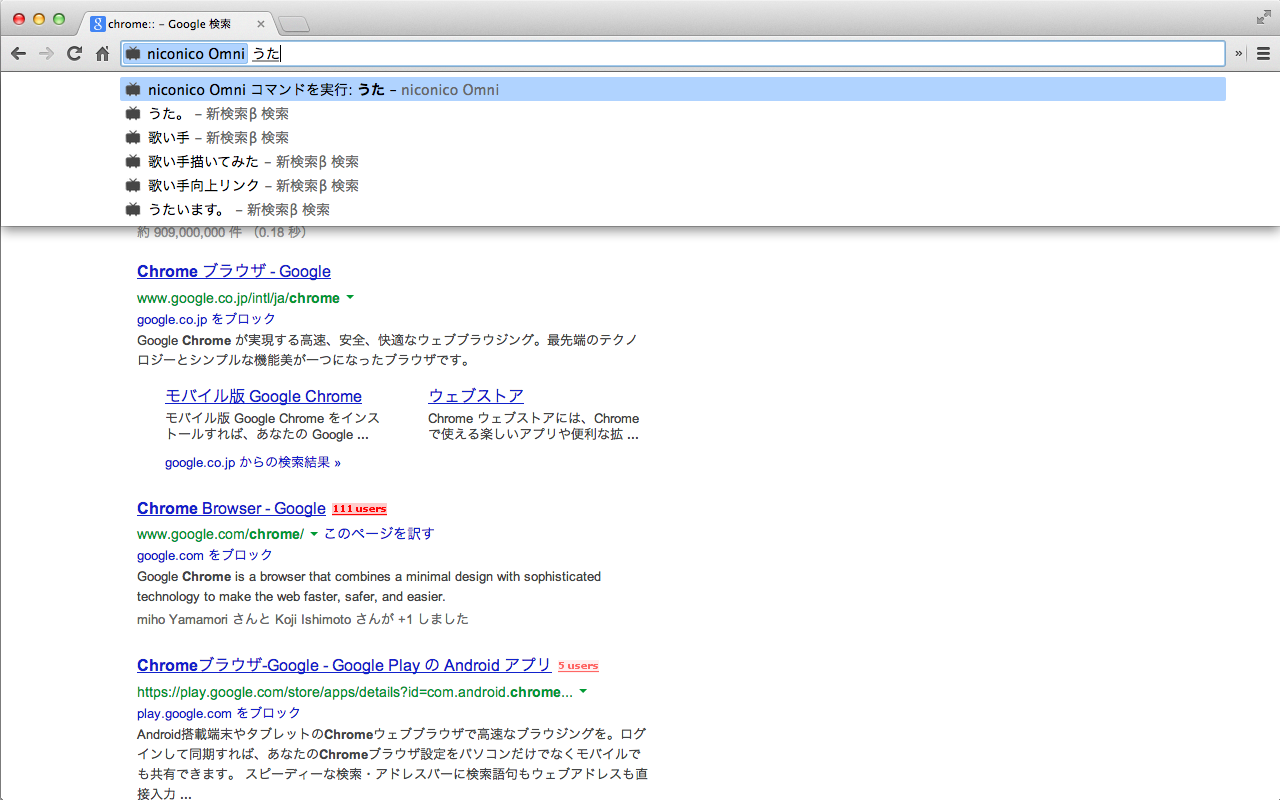Run niconico Omni command suggestion
The width and height of the screenshot is (1280, 800).
tap(673, 90)
